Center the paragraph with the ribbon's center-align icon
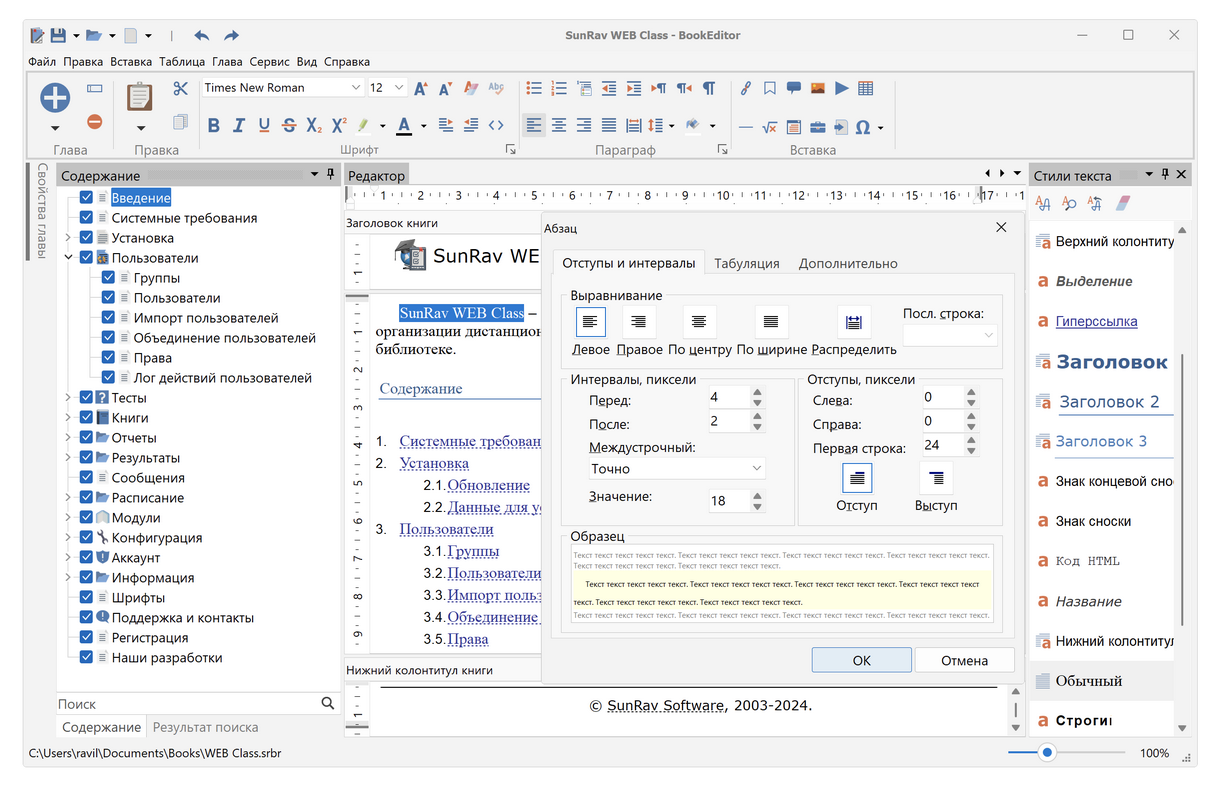This screenshot has height=790, width=1226. tap(559, 126)
